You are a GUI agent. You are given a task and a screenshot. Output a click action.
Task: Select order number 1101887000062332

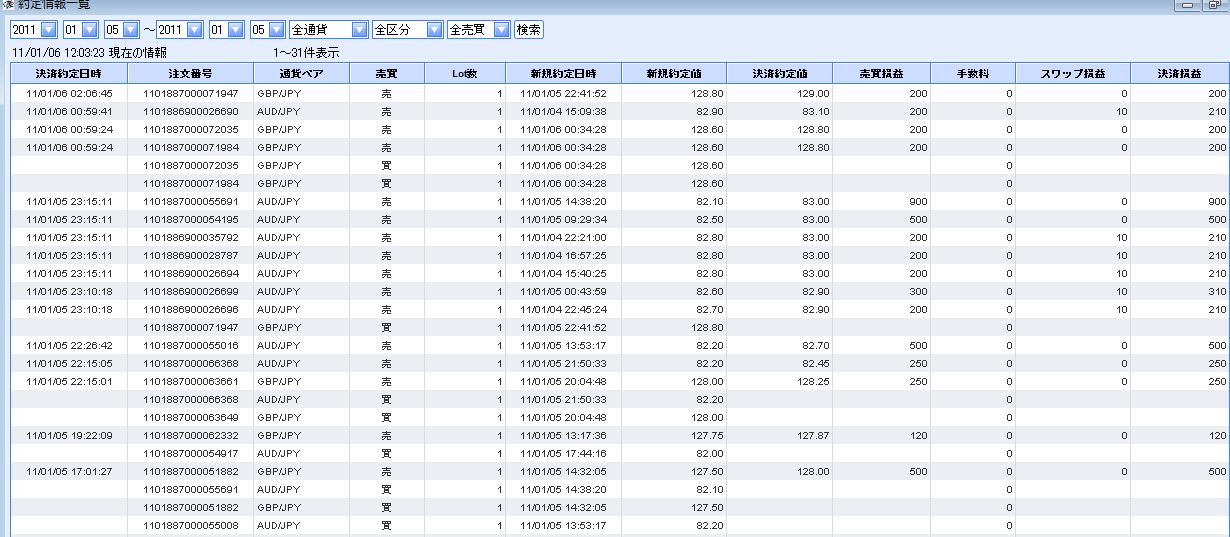191,435
